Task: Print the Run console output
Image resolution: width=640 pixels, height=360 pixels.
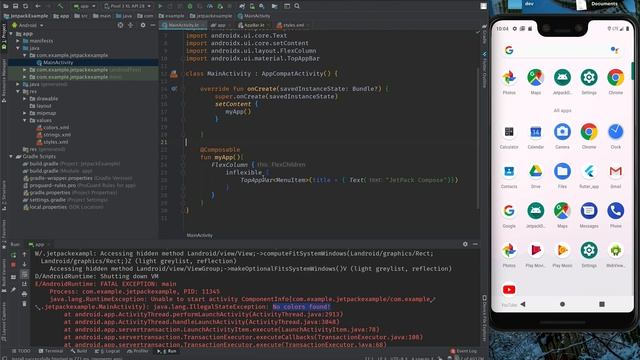Action: tap(24, 294)
